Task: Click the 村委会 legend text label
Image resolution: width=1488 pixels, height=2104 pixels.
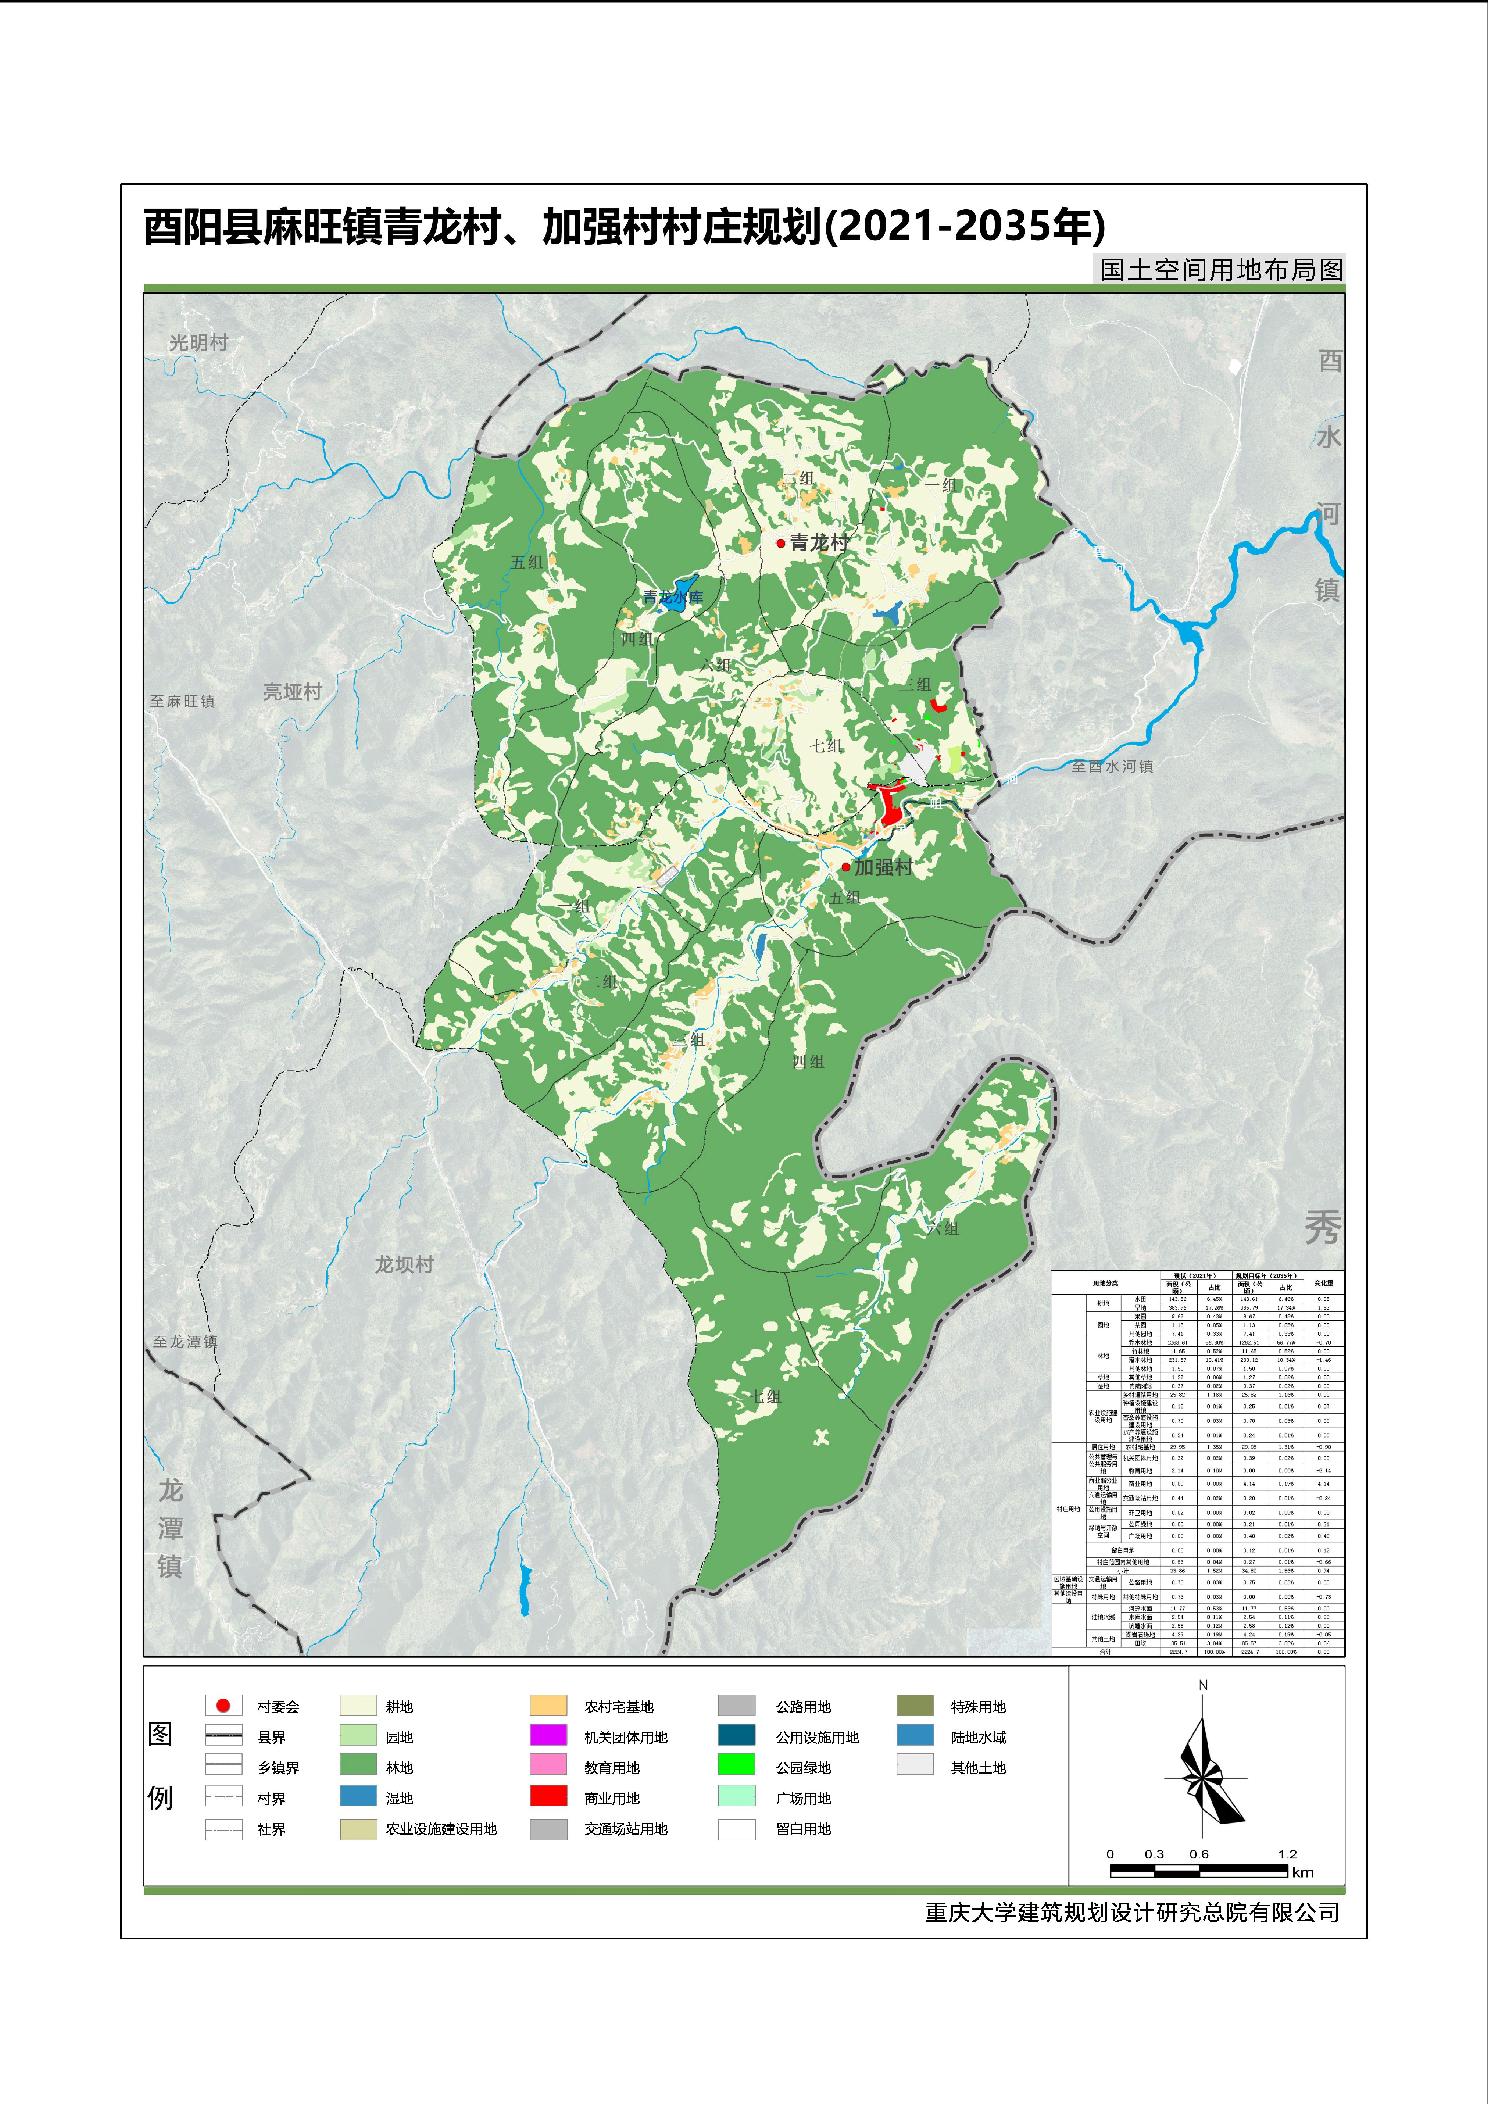Action: [x=278, y=1707]
